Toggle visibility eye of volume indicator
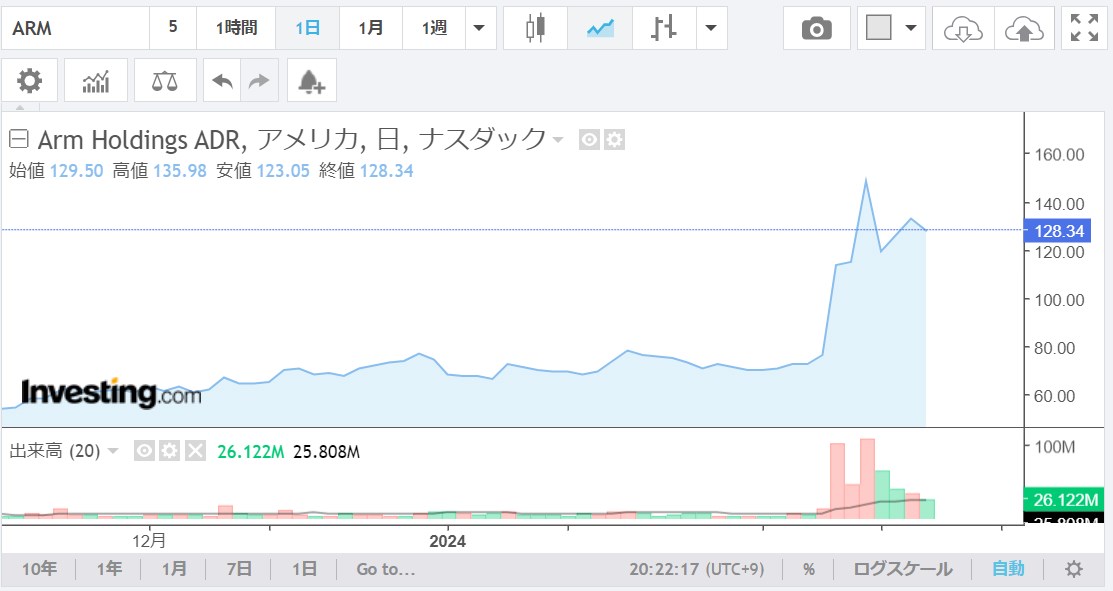The image size is (1113, 591). (144, 451)
